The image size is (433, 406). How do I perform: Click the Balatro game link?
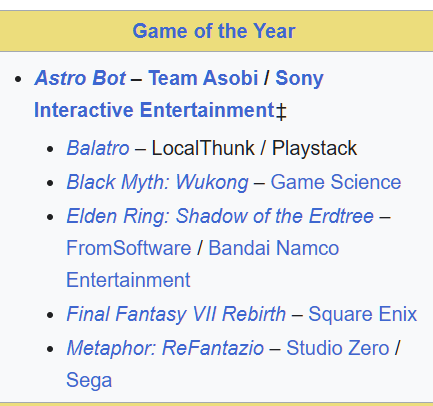[98, 148]
